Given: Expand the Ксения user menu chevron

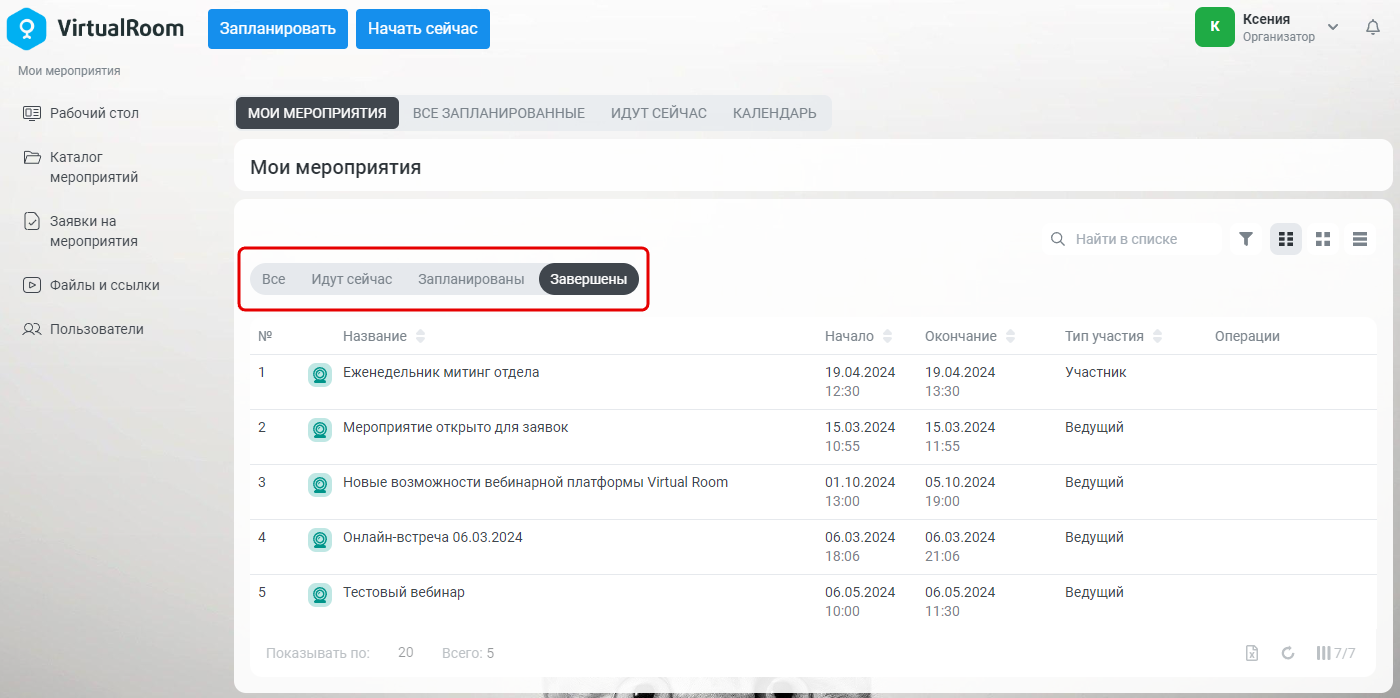Looking at the screenshot, I should [1332, 27].
